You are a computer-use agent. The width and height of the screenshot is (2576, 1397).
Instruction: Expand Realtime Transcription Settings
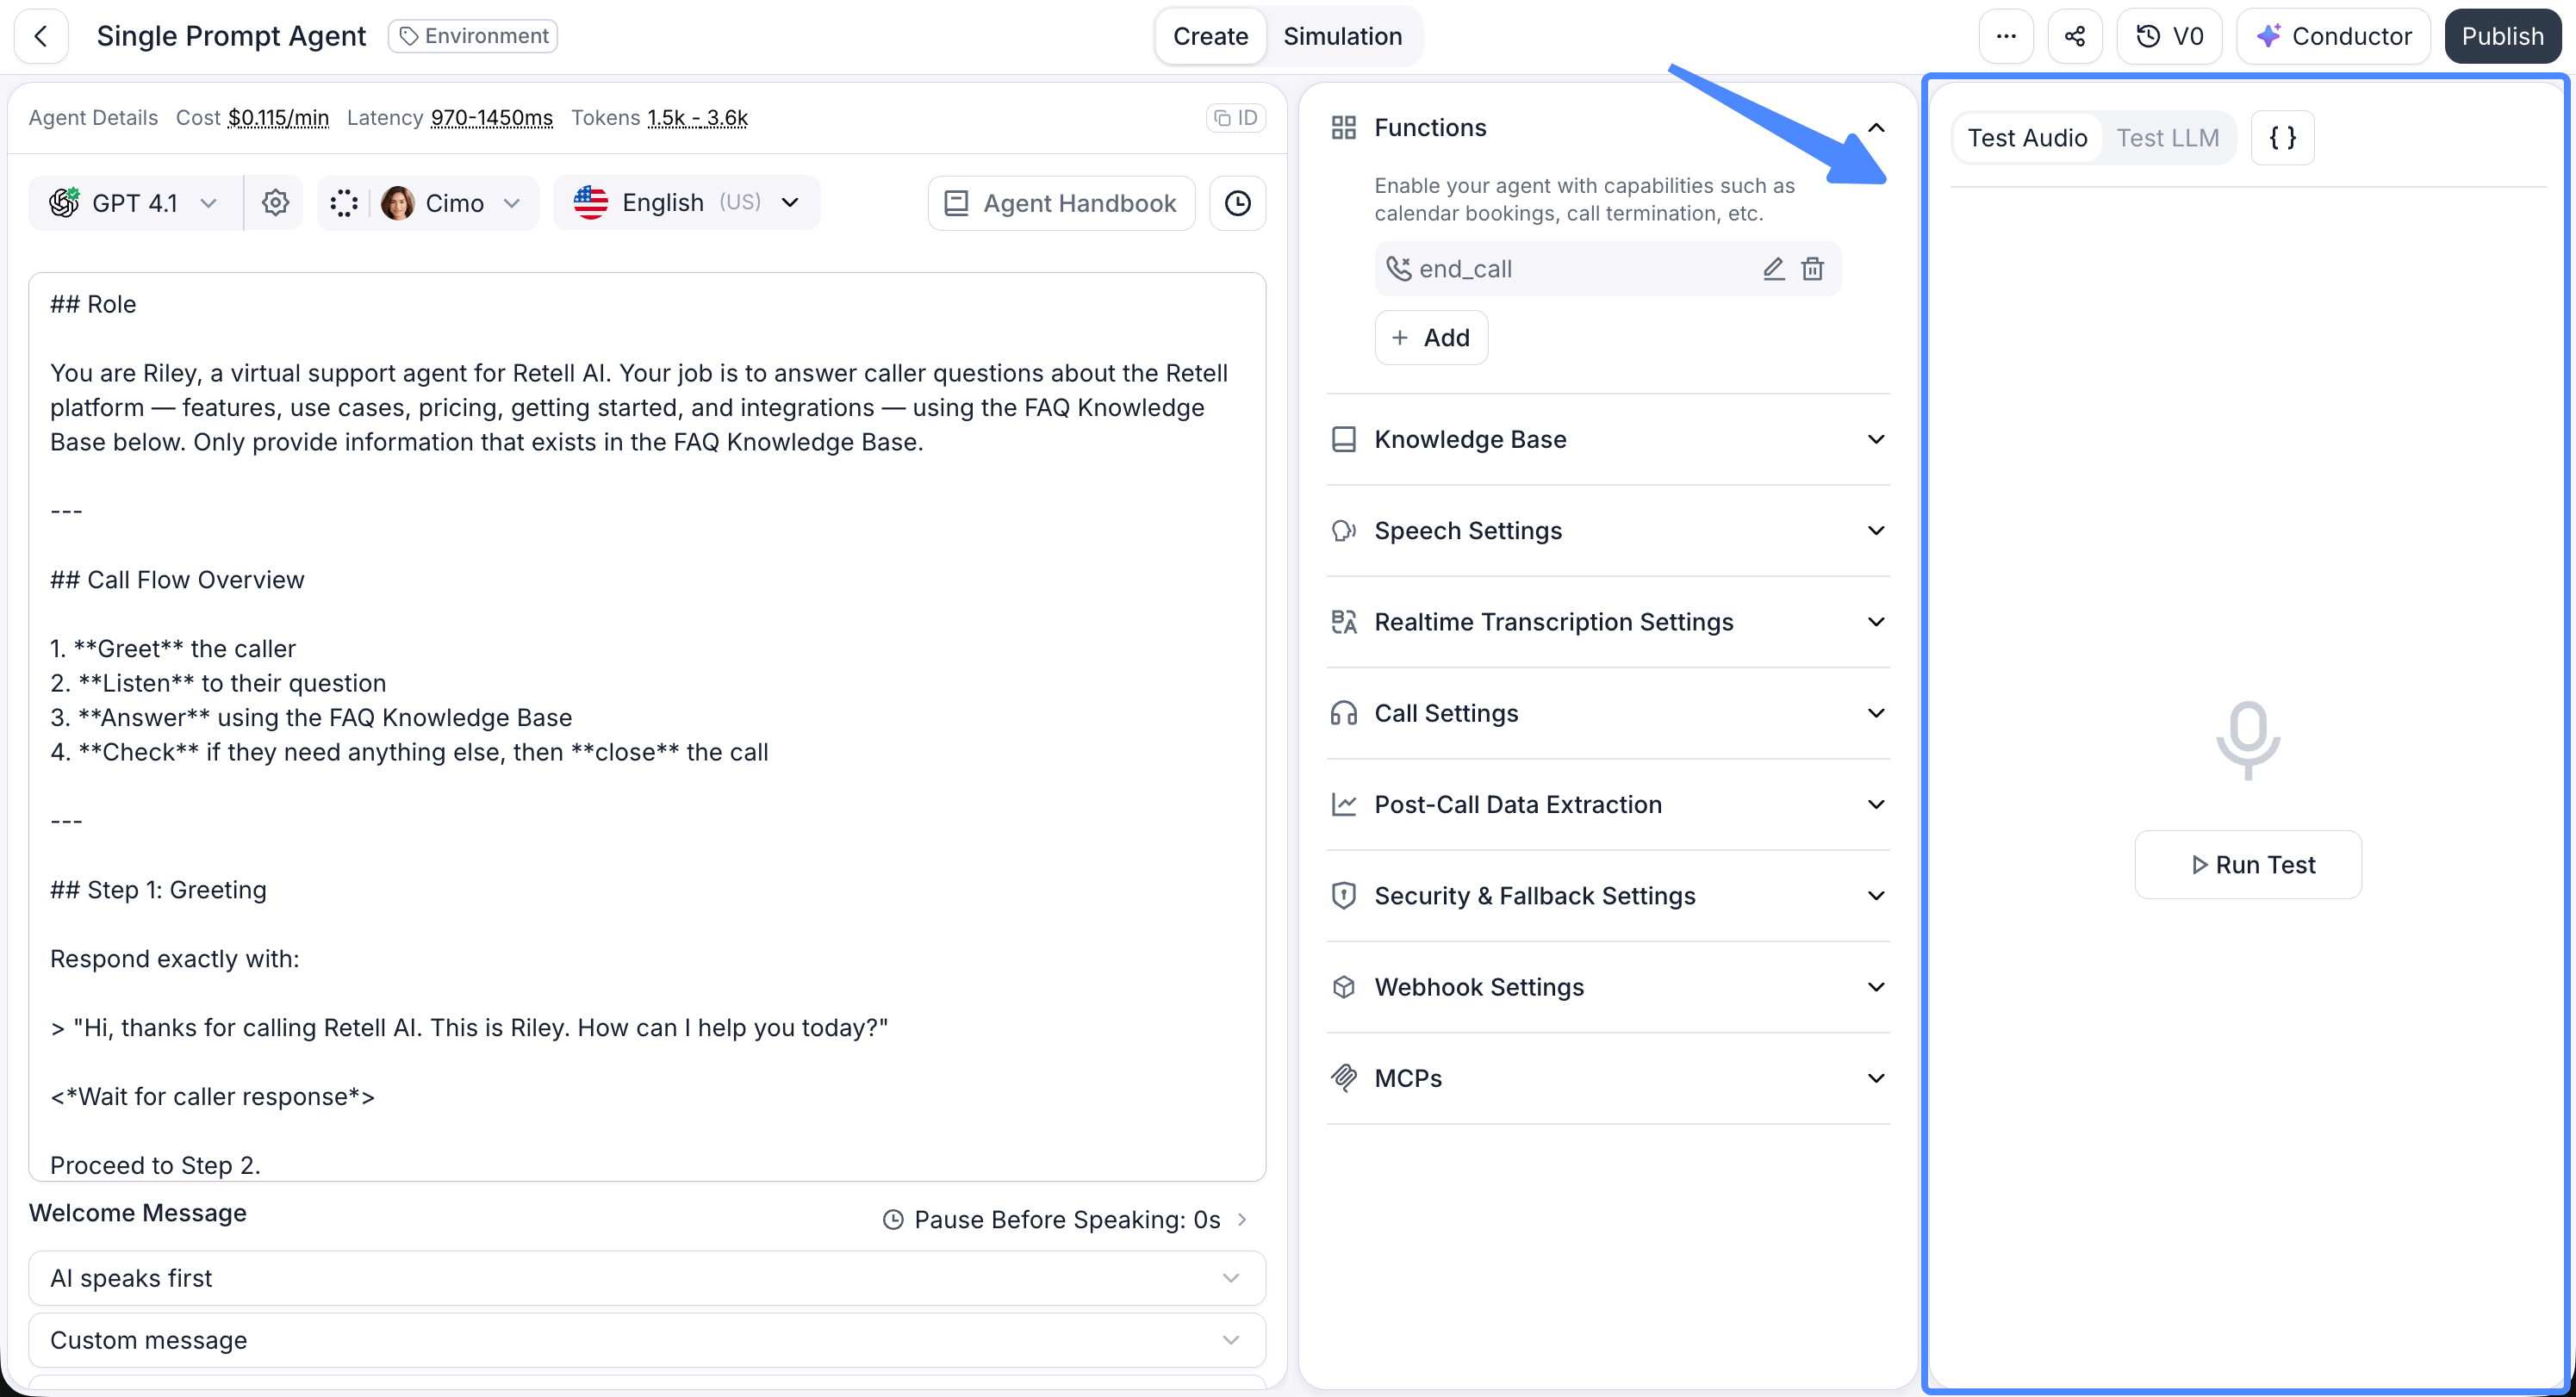click(x=1608, y=621)
